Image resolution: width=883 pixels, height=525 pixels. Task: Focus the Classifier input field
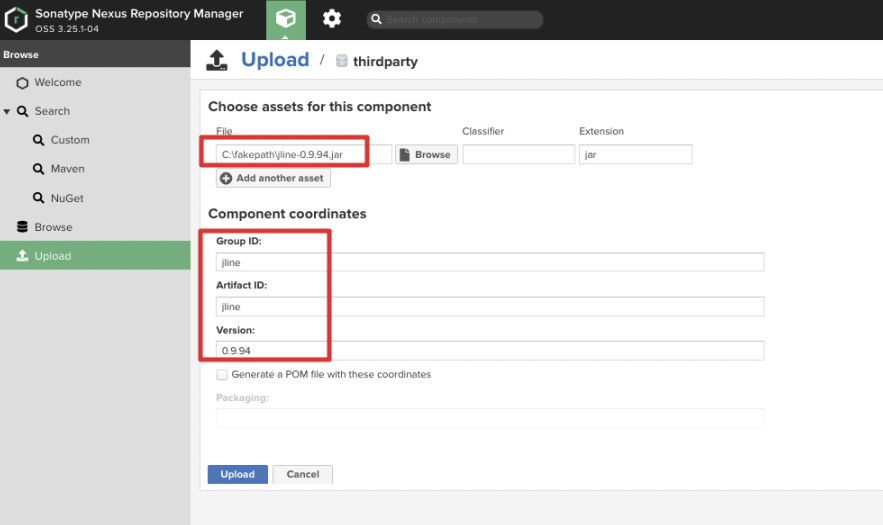coord(519,154)
